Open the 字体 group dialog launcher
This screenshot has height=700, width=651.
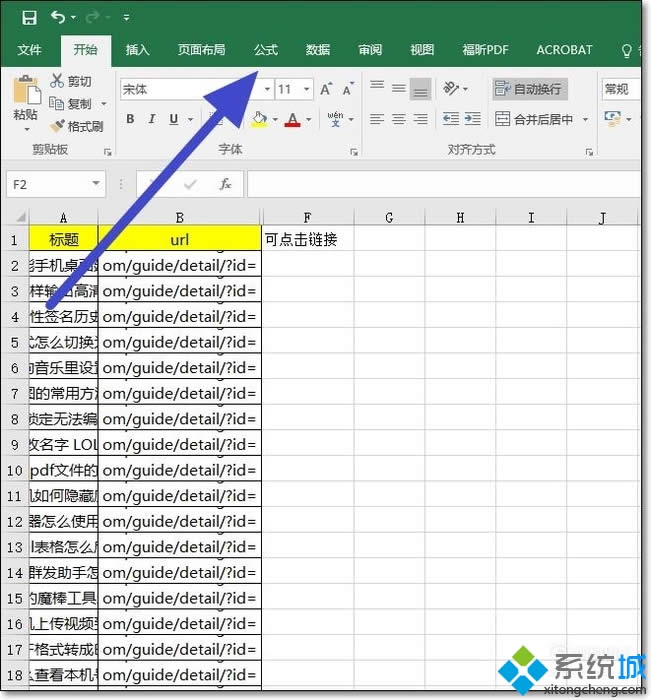(x=354, y=152)
